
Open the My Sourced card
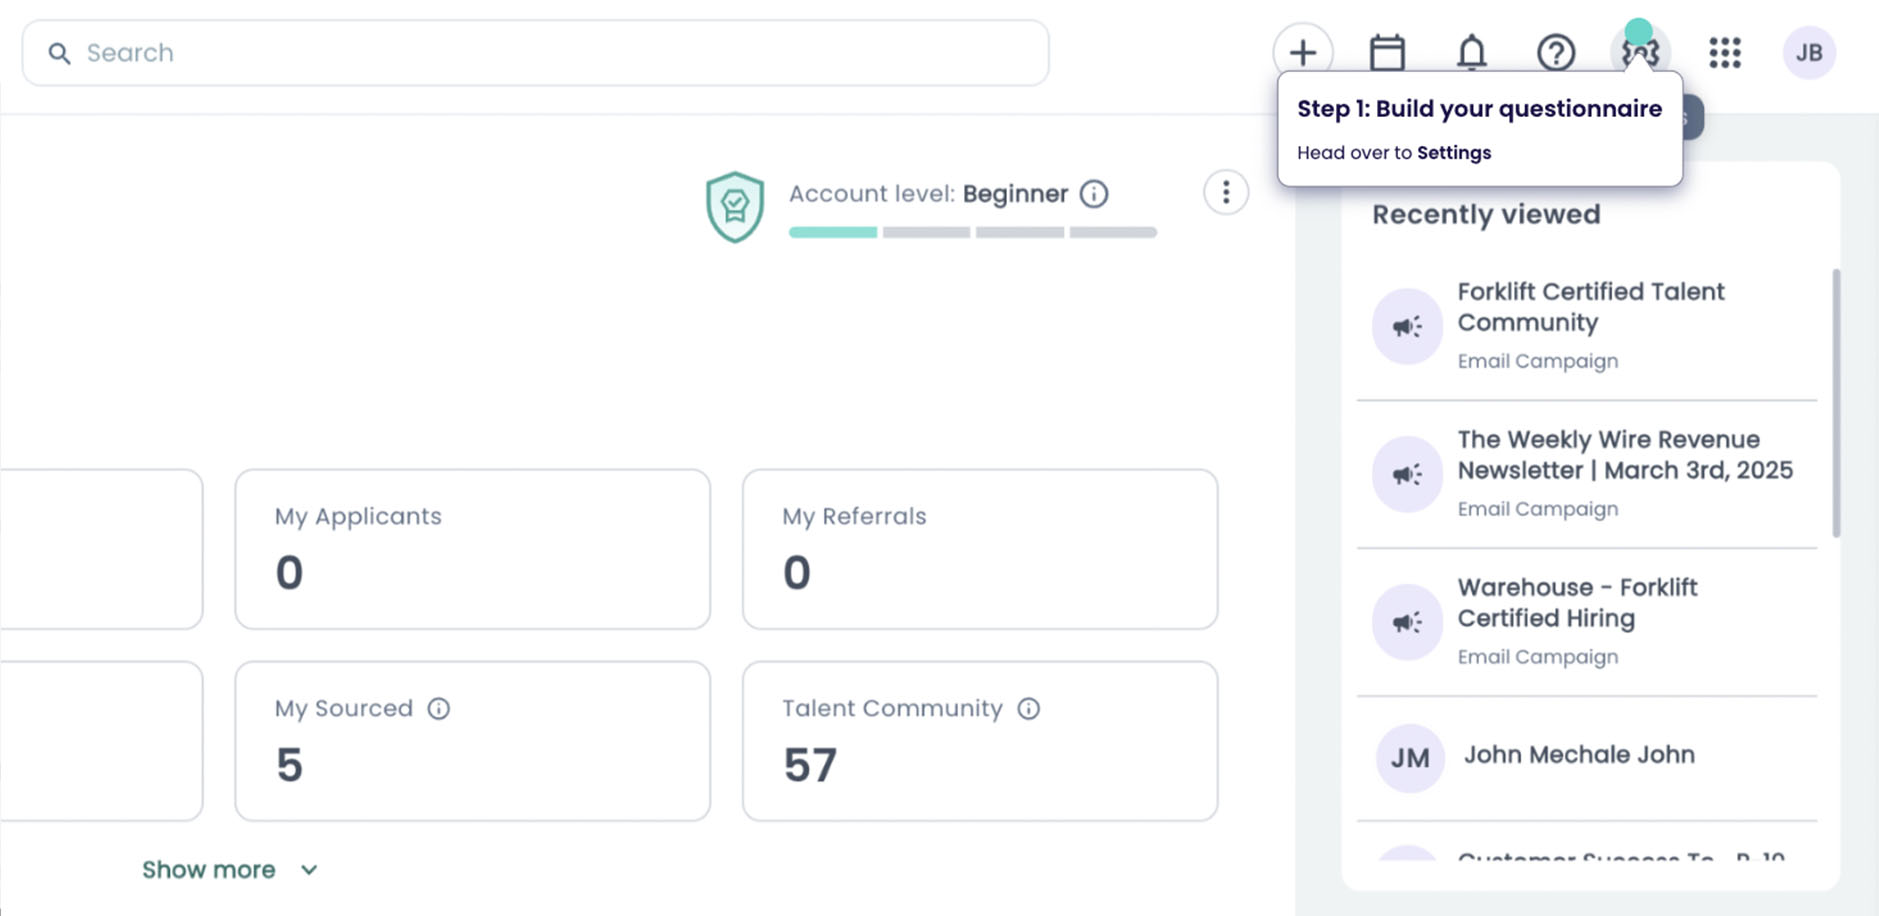pos(473,741)
